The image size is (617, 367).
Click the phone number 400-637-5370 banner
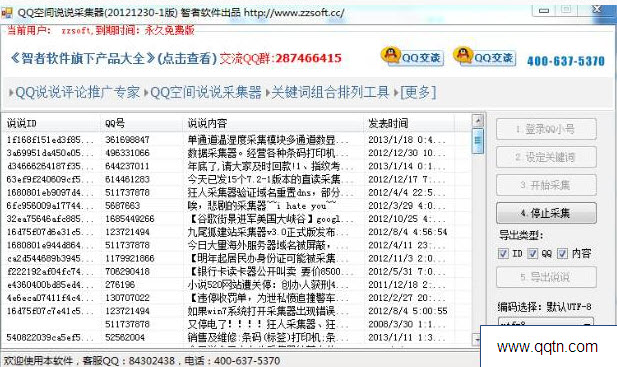(x=566, y=61)
